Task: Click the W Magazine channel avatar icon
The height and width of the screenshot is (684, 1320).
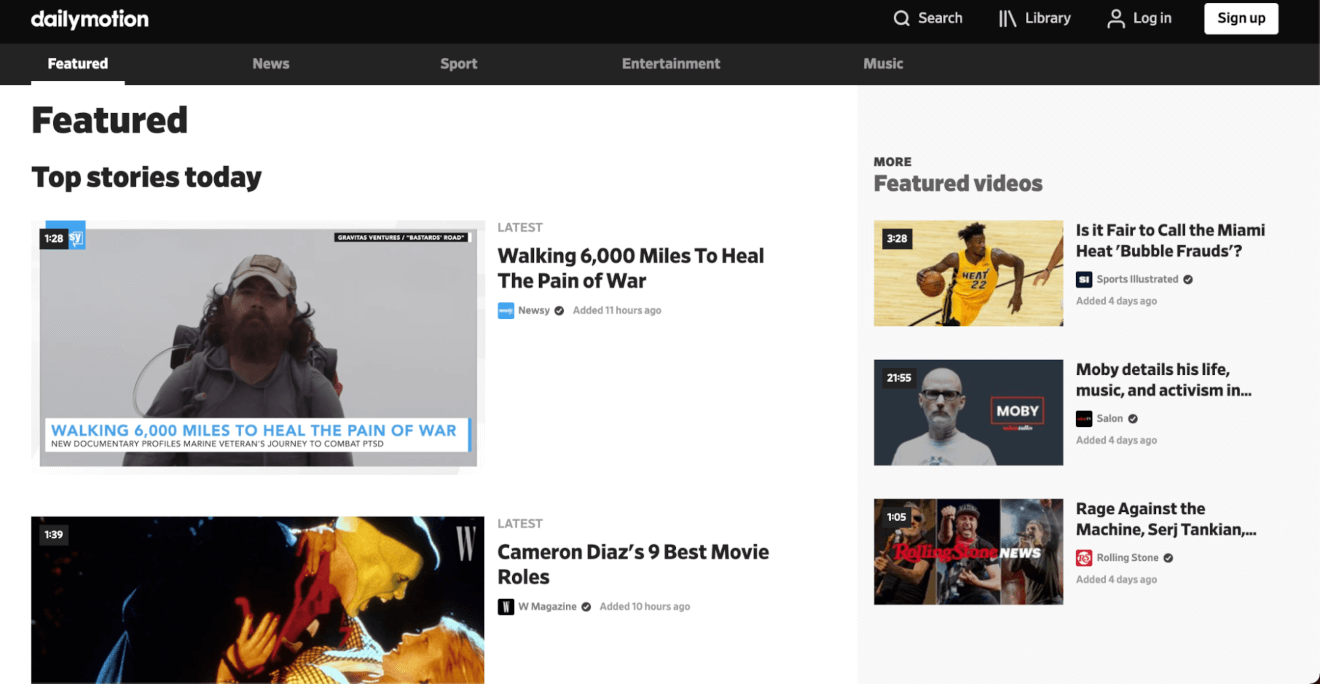Action: (x=506, y=606)
